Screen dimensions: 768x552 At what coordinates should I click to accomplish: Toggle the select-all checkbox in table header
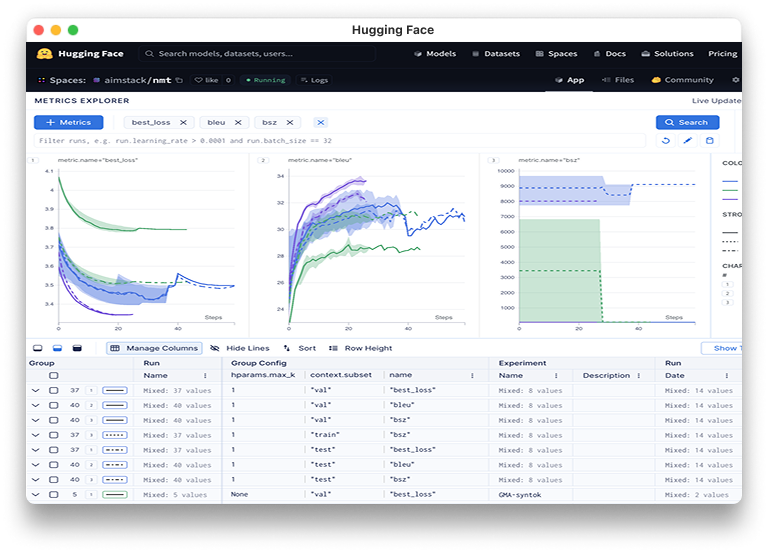coord(53,376)
